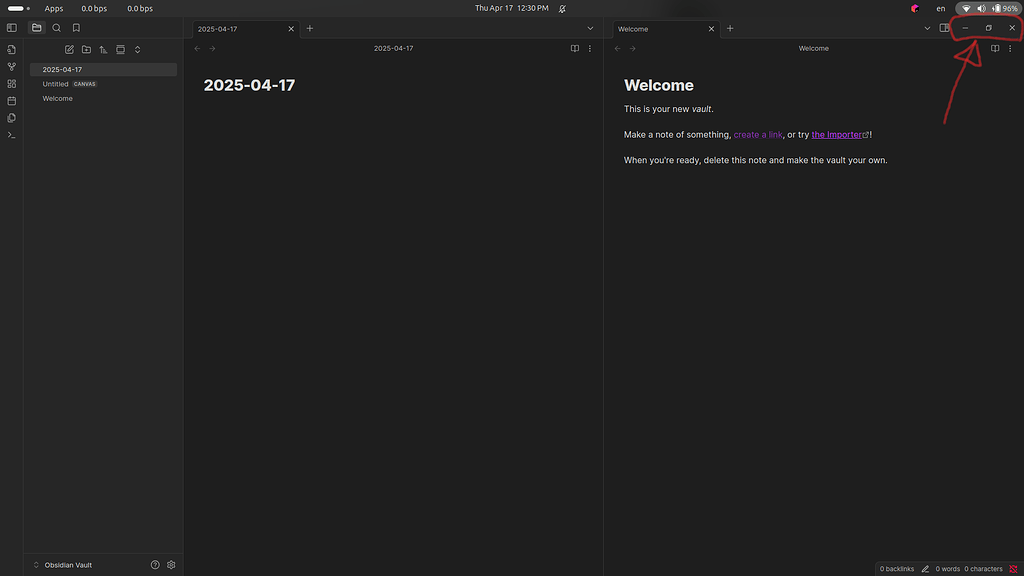Collapse all folders using the double-chevron icon
Screen dimensions: 1024x576
click(137, 49)
